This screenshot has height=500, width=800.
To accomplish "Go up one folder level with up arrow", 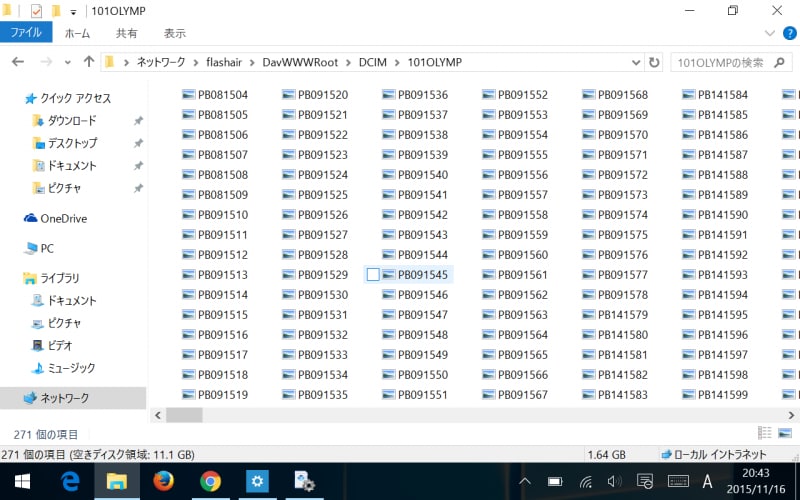I will (89, 62).
